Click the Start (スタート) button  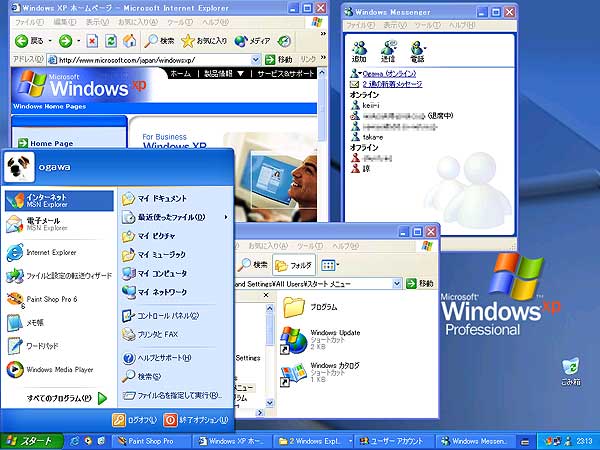[31, 441]
